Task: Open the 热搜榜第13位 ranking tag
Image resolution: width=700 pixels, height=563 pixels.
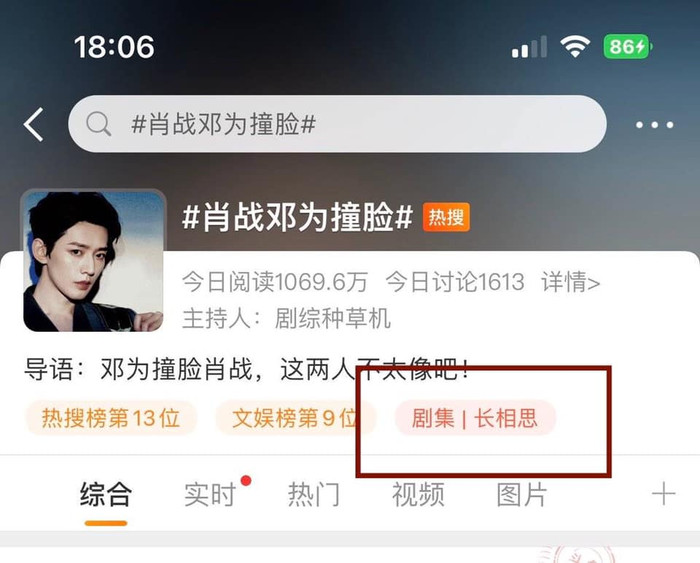Action: pyautogui.click(x=111, y=418)
